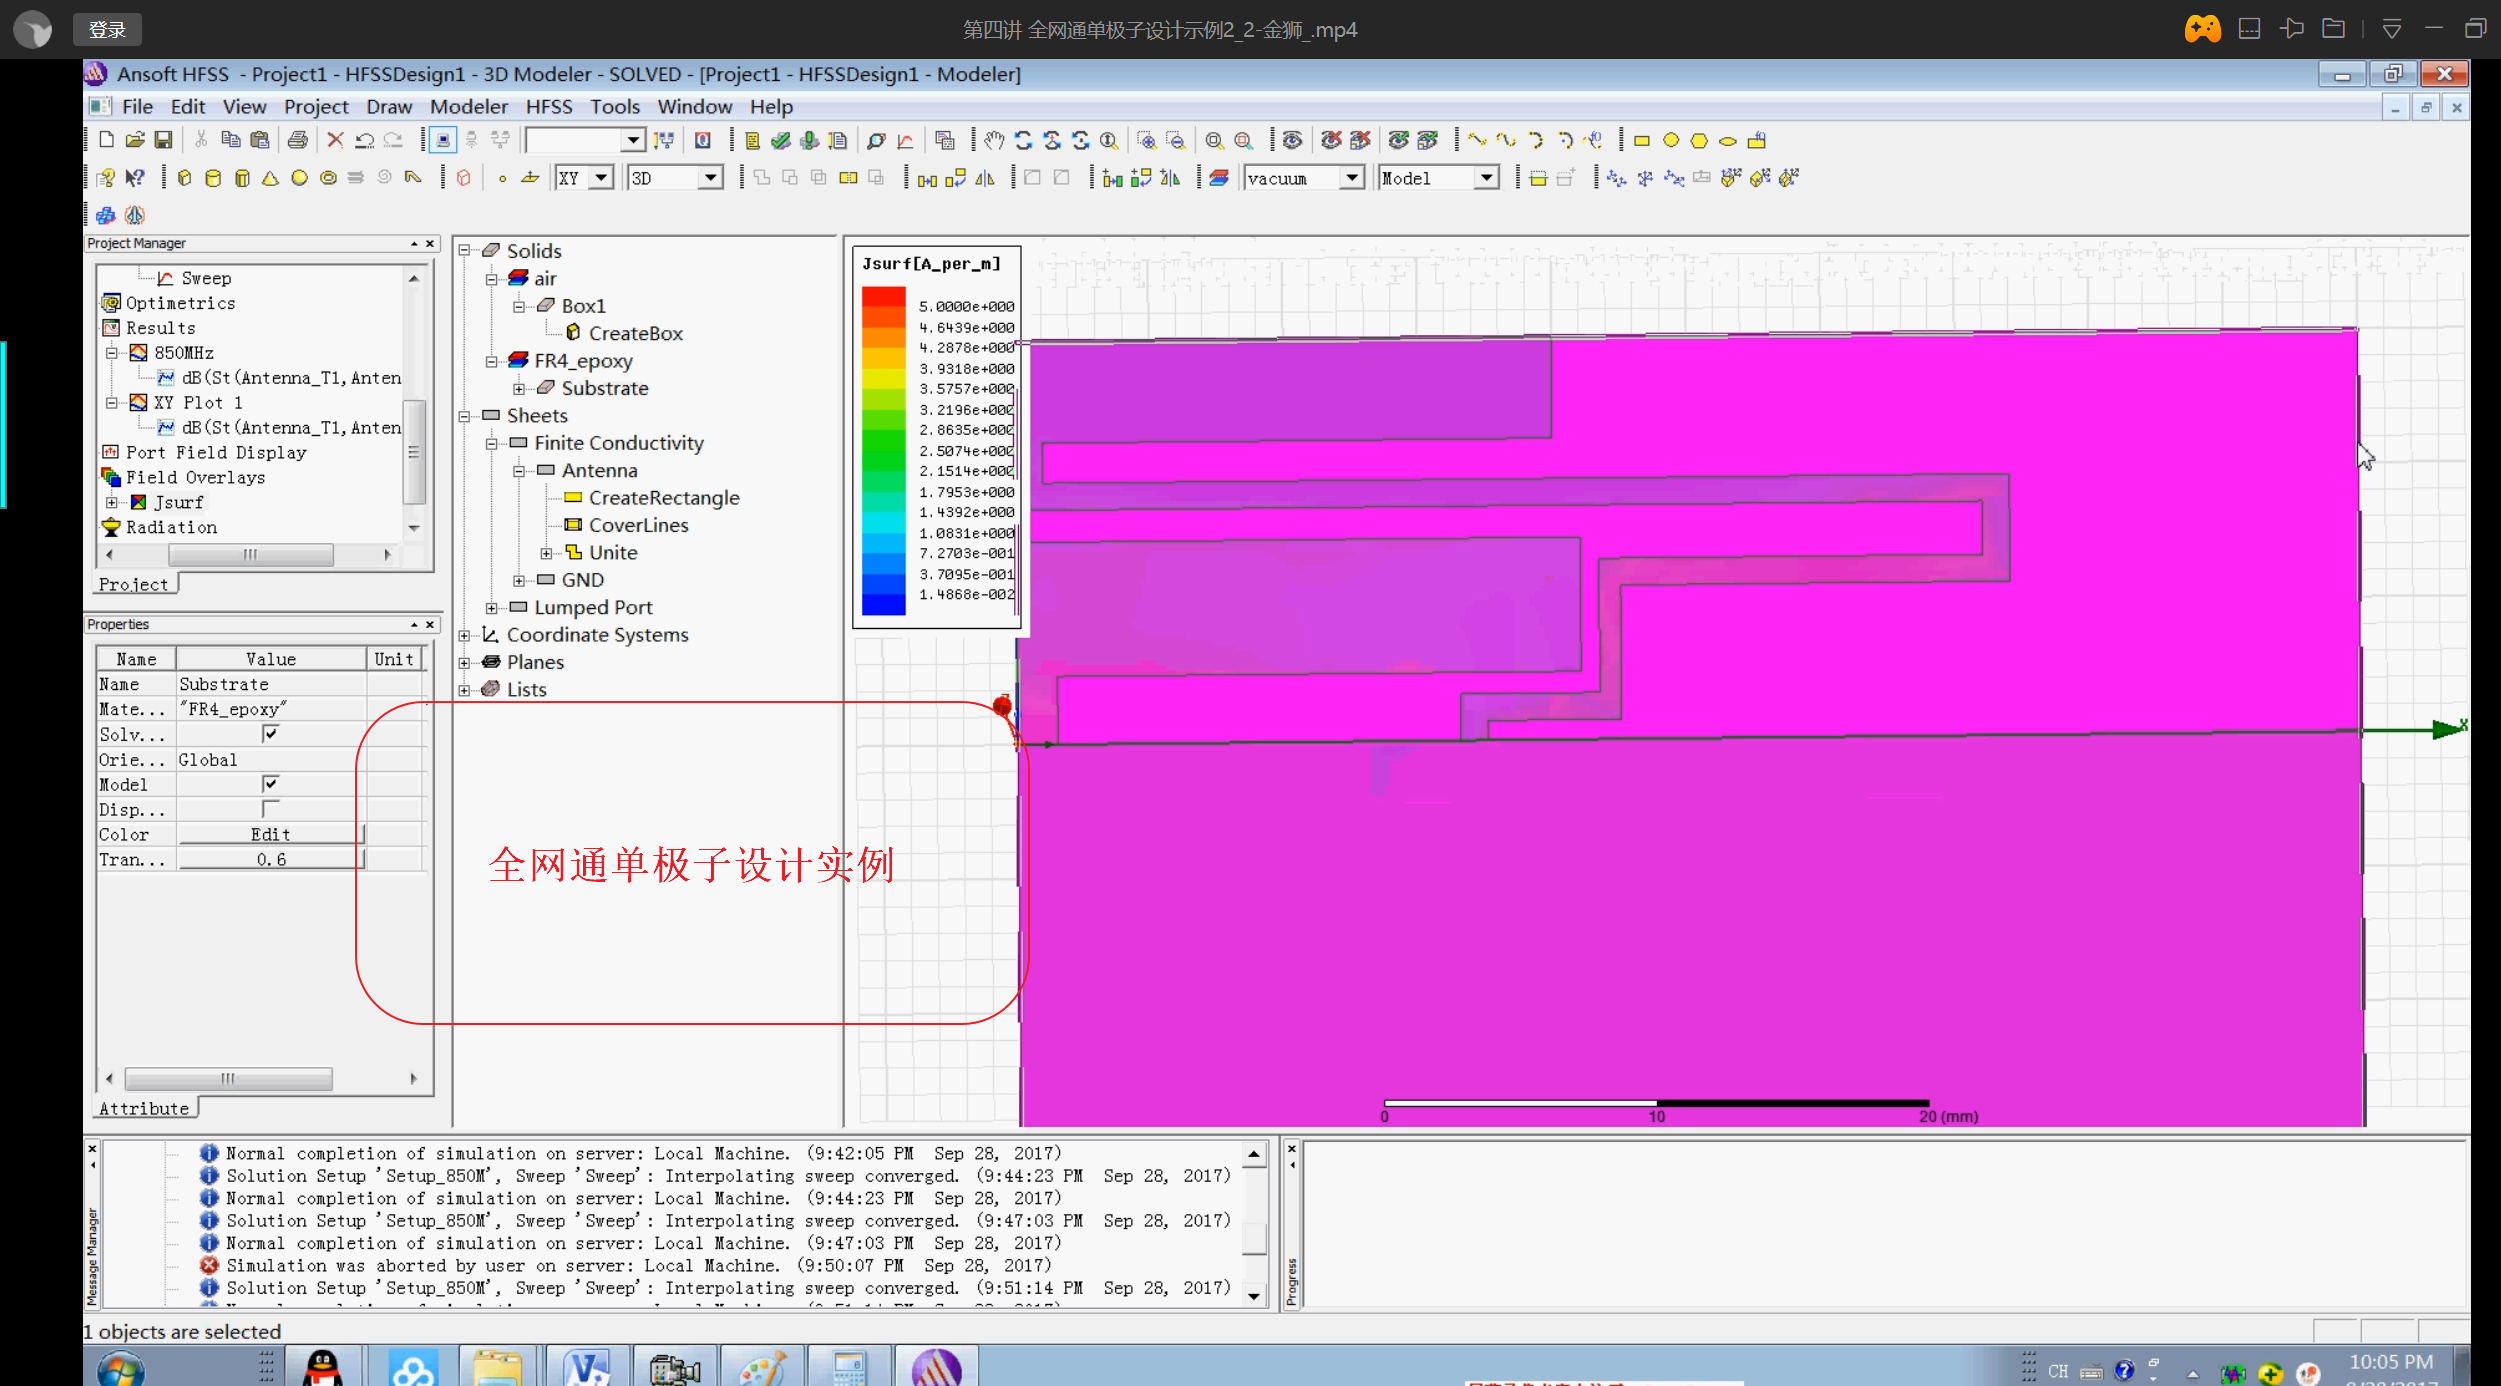Open the 3D movement mode dropdown

click(x=710, y=178)
